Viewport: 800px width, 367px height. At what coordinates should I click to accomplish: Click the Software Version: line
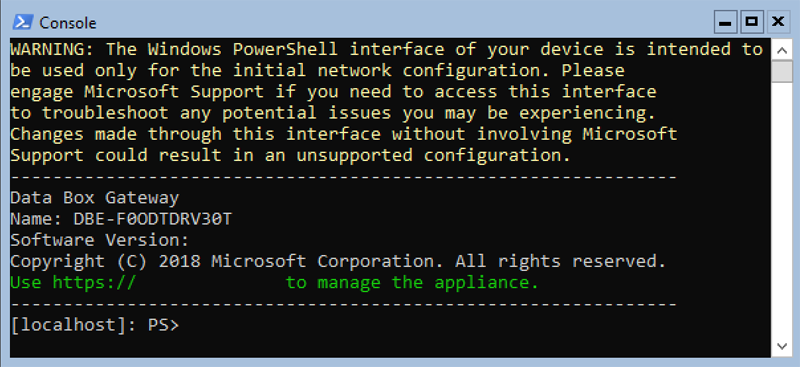coord(100,240)
